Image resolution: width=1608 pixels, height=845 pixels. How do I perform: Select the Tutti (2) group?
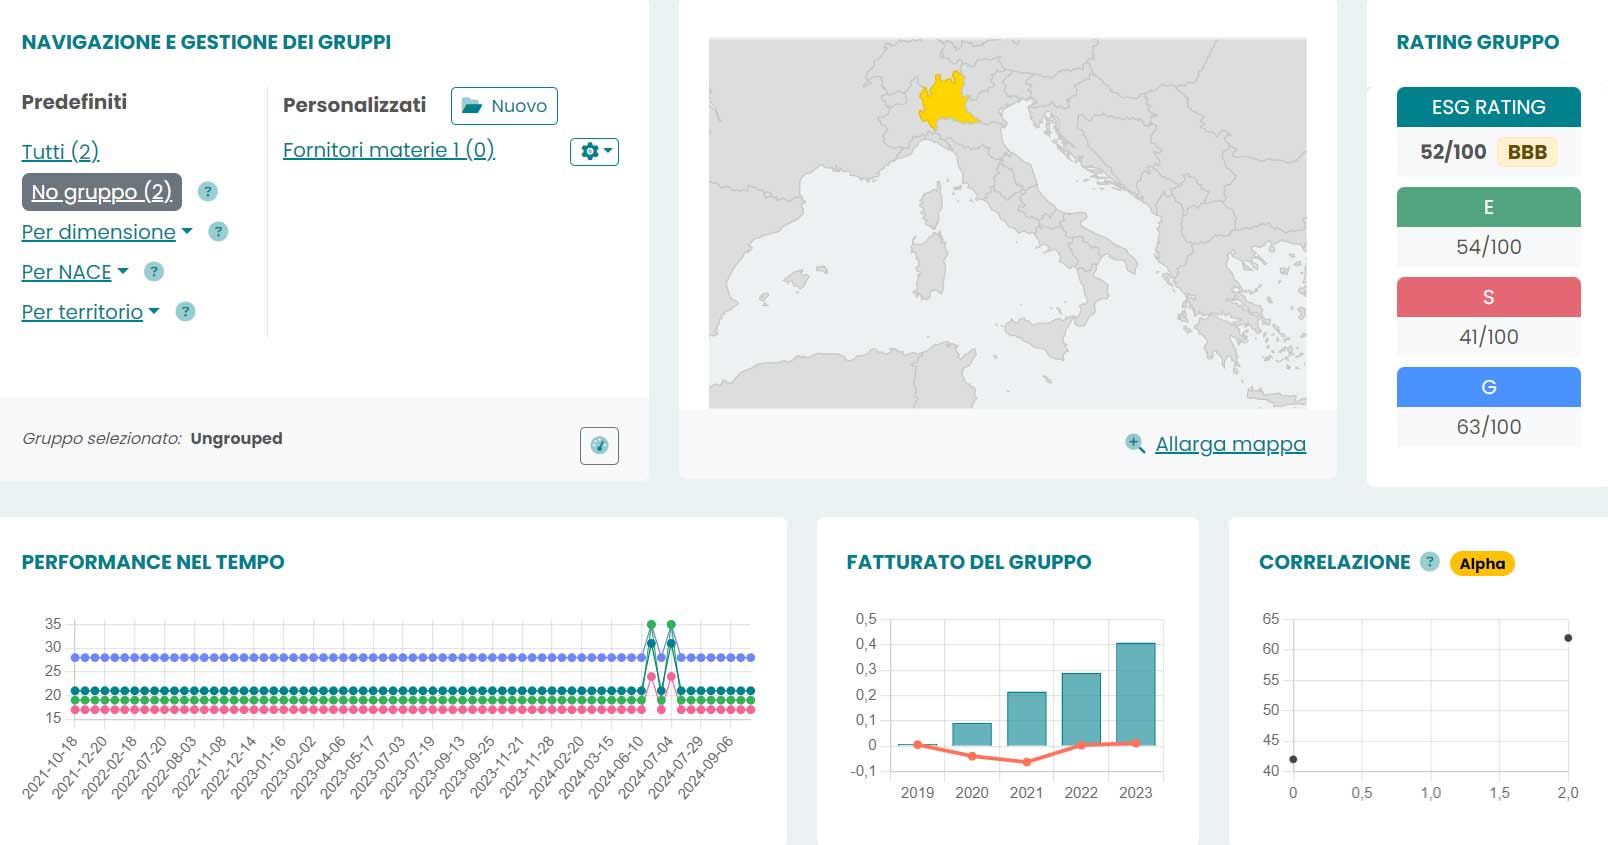(x=60, y=152)
